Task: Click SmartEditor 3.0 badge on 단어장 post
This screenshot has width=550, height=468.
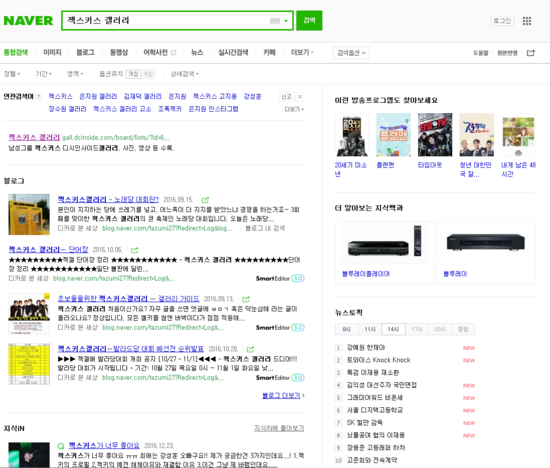Action: click(x=280, y=279)
